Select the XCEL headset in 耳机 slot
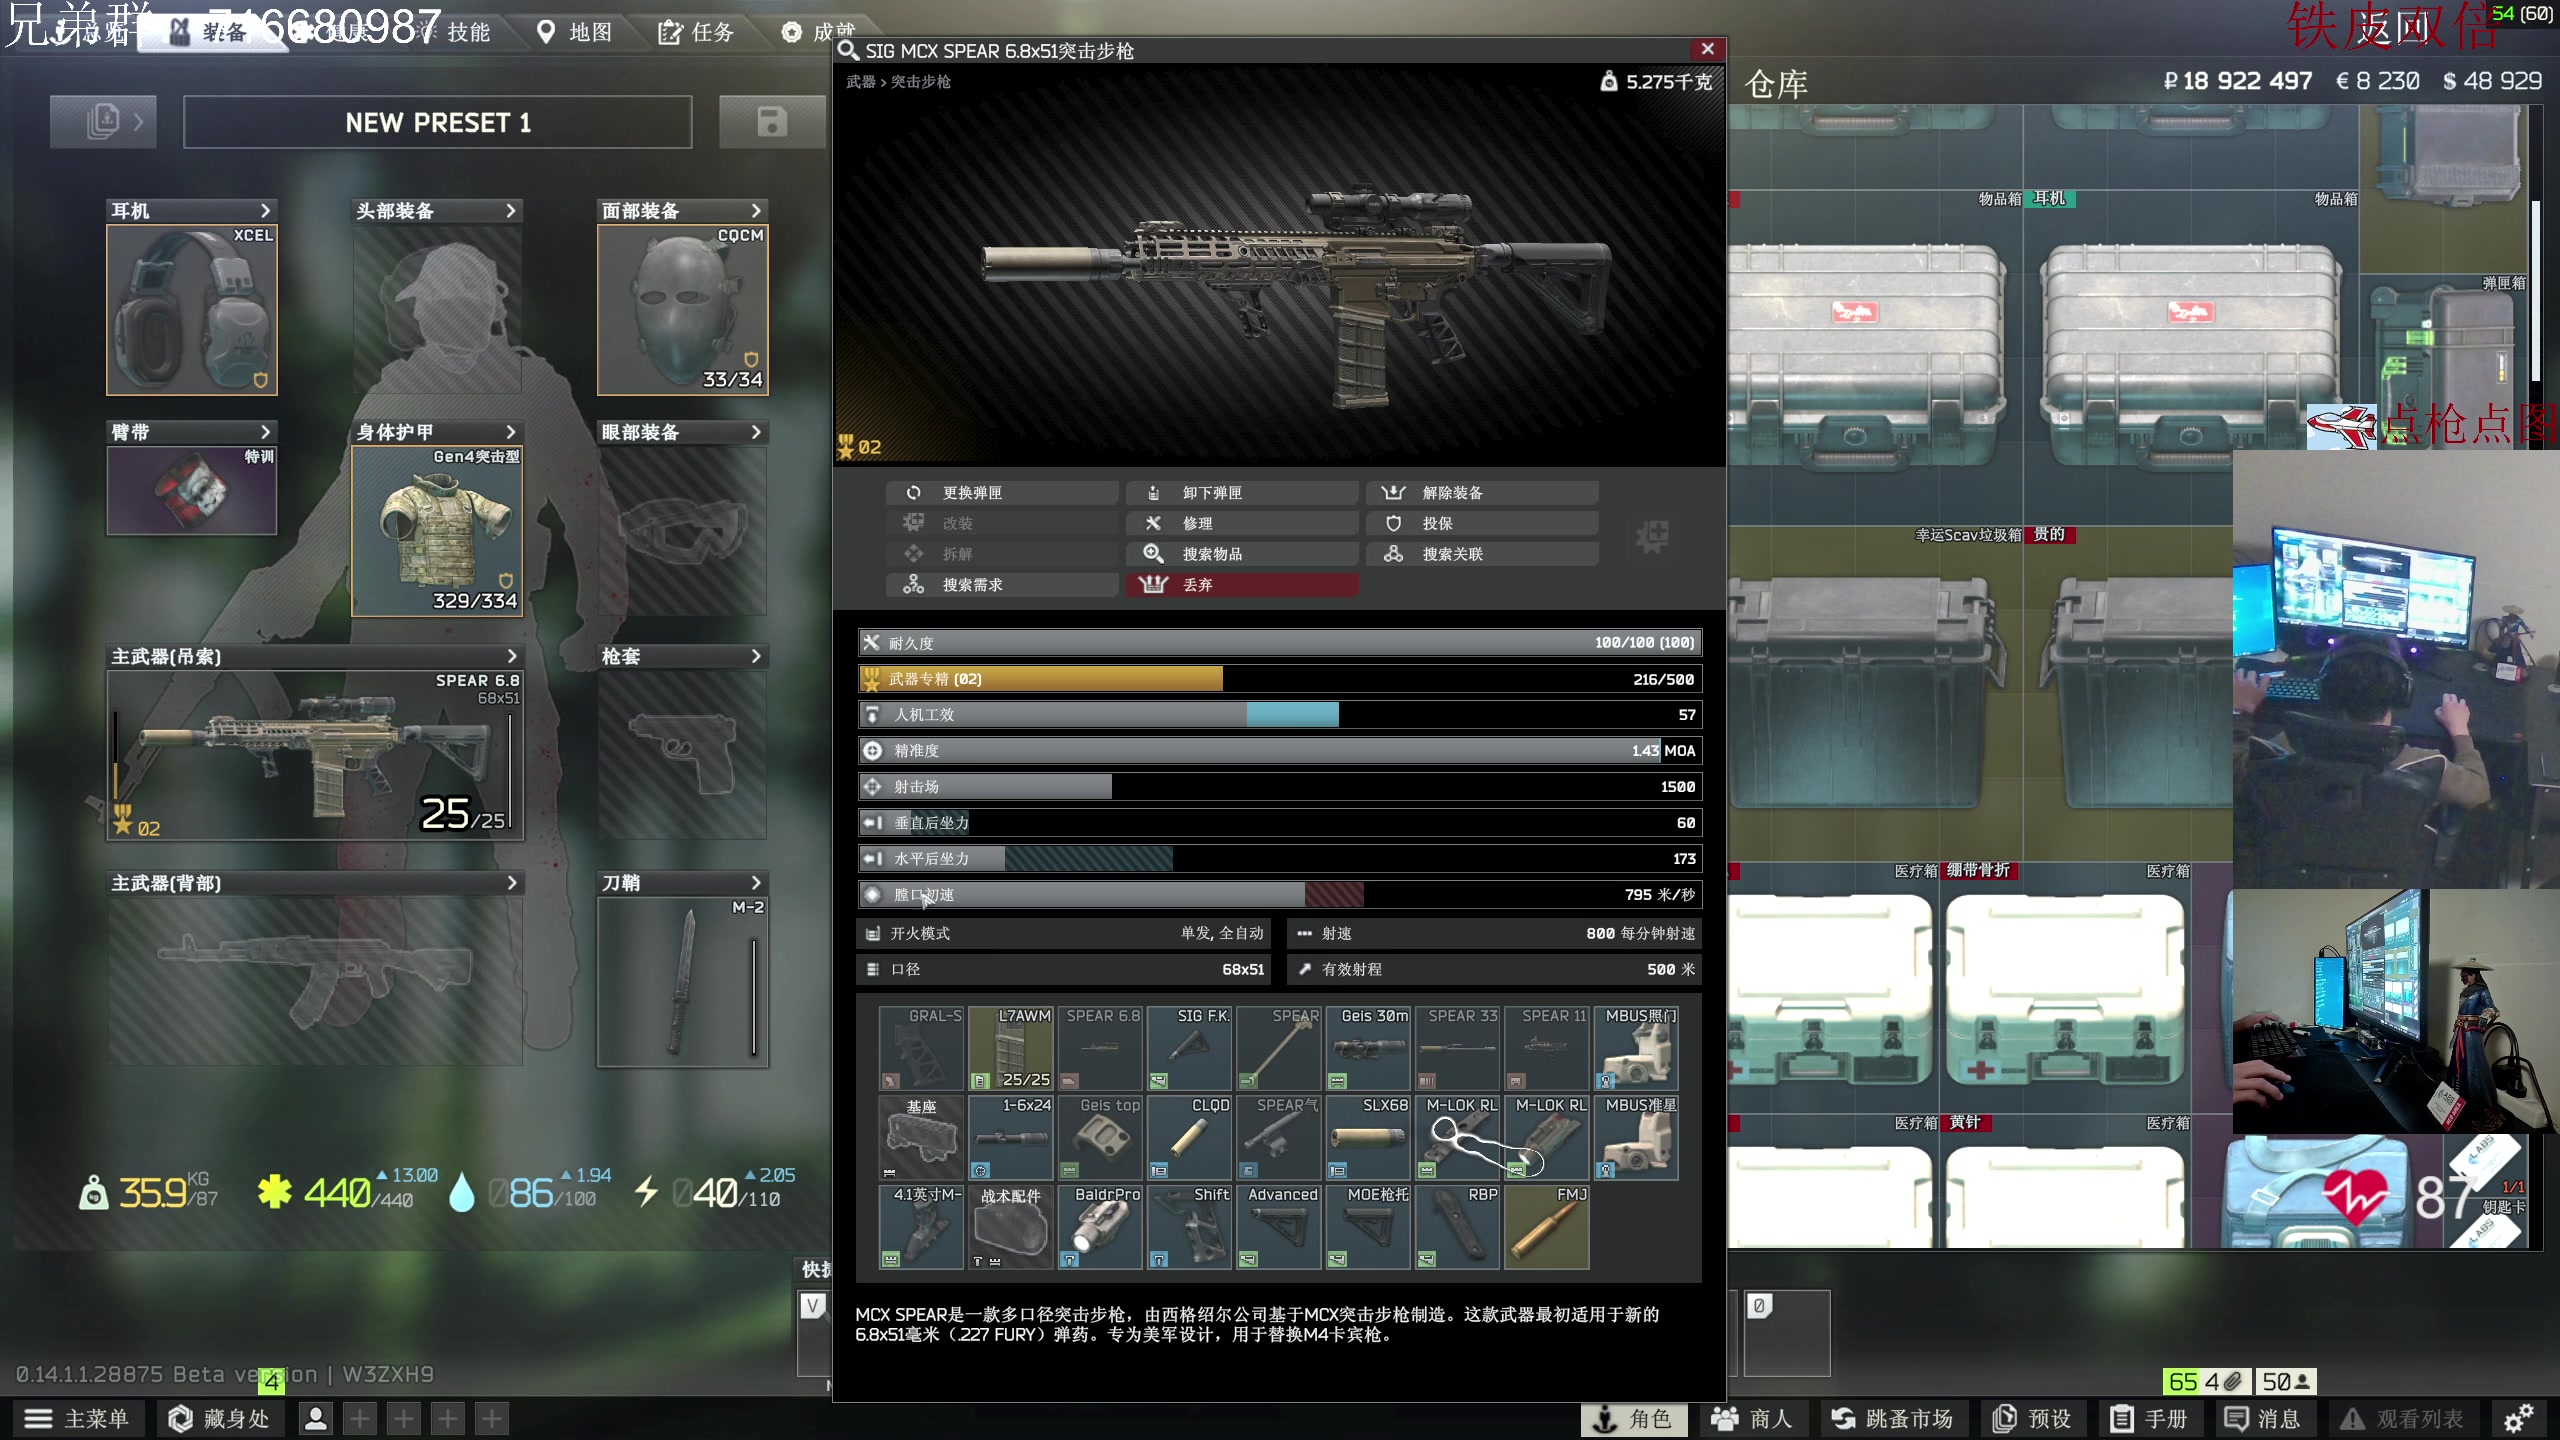The image size is (2560, 1440). tap(192, 309)
